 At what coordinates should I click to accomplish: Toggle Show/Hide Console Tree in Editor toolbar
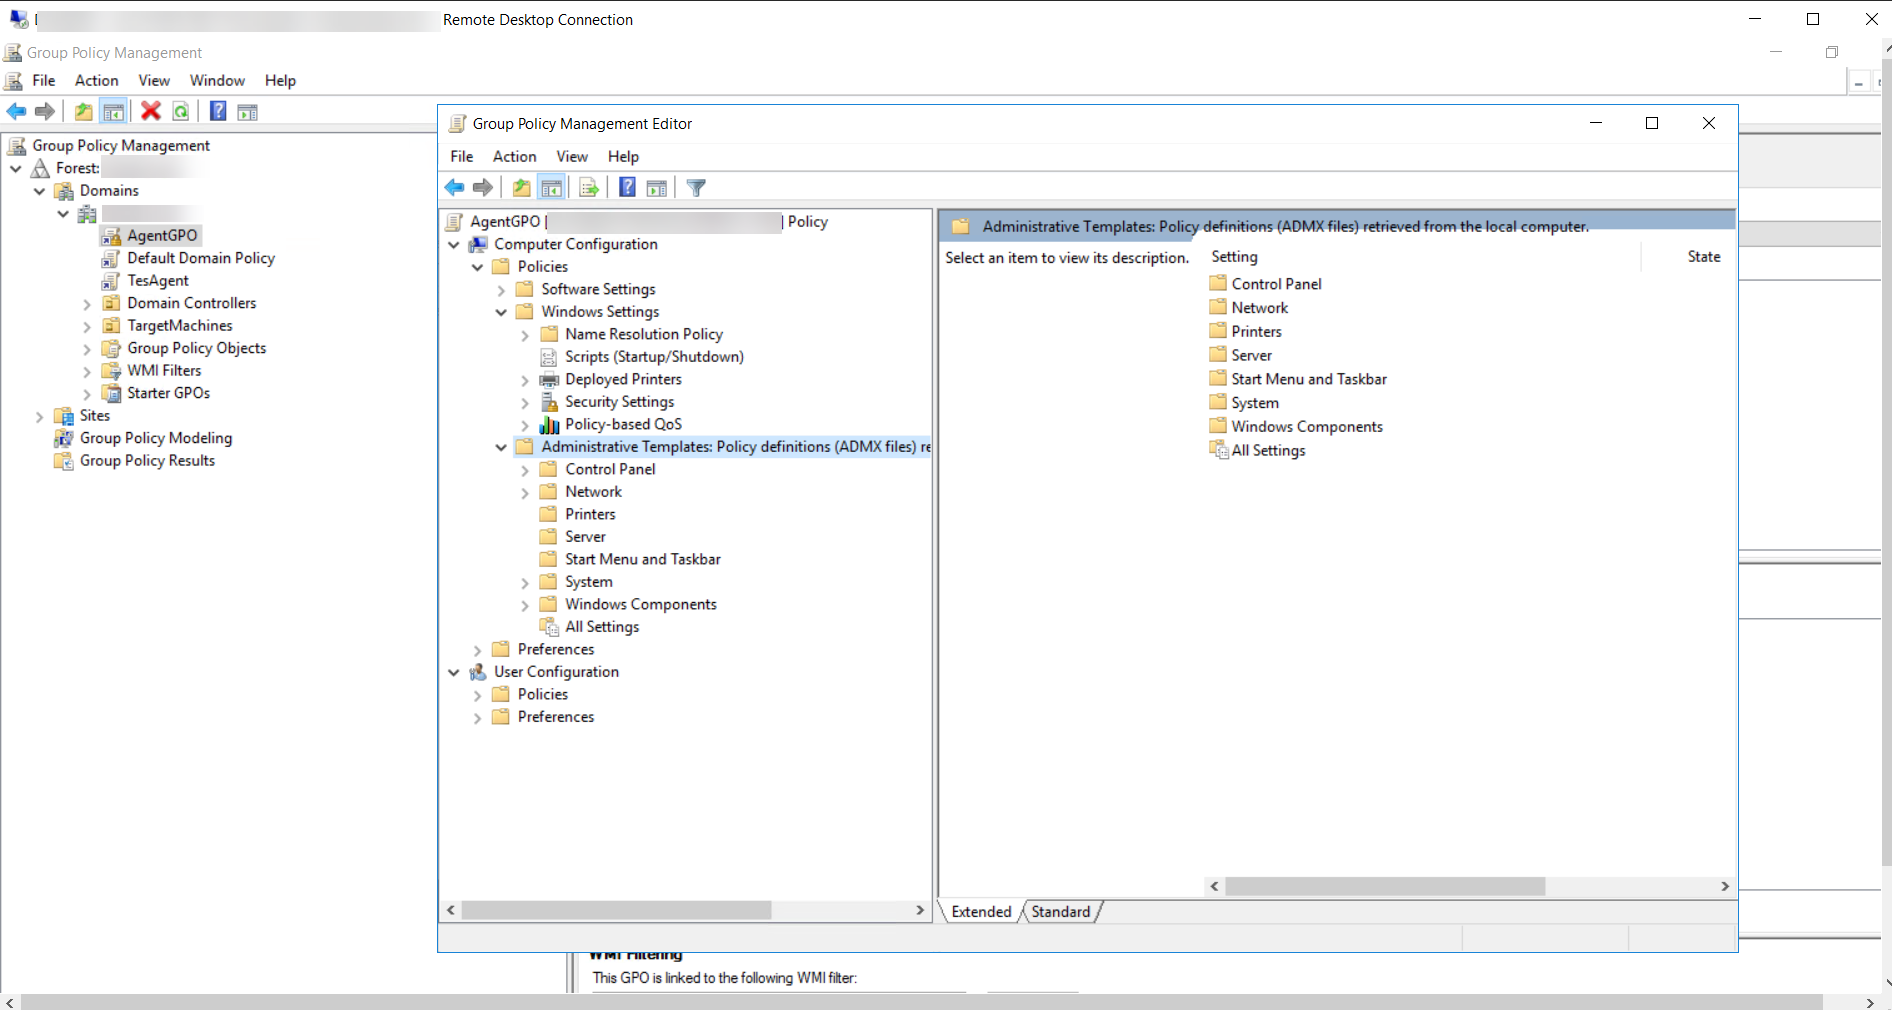551,188
